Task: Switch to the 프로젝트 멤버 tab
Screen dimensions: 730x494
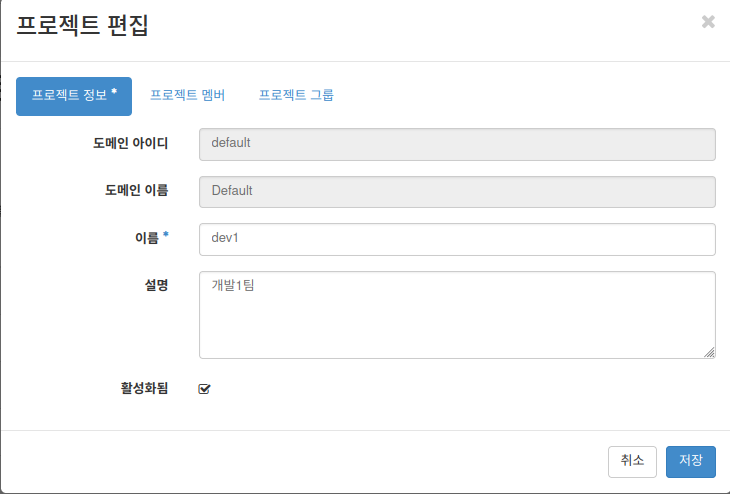Action: click(x=188, y=95)
